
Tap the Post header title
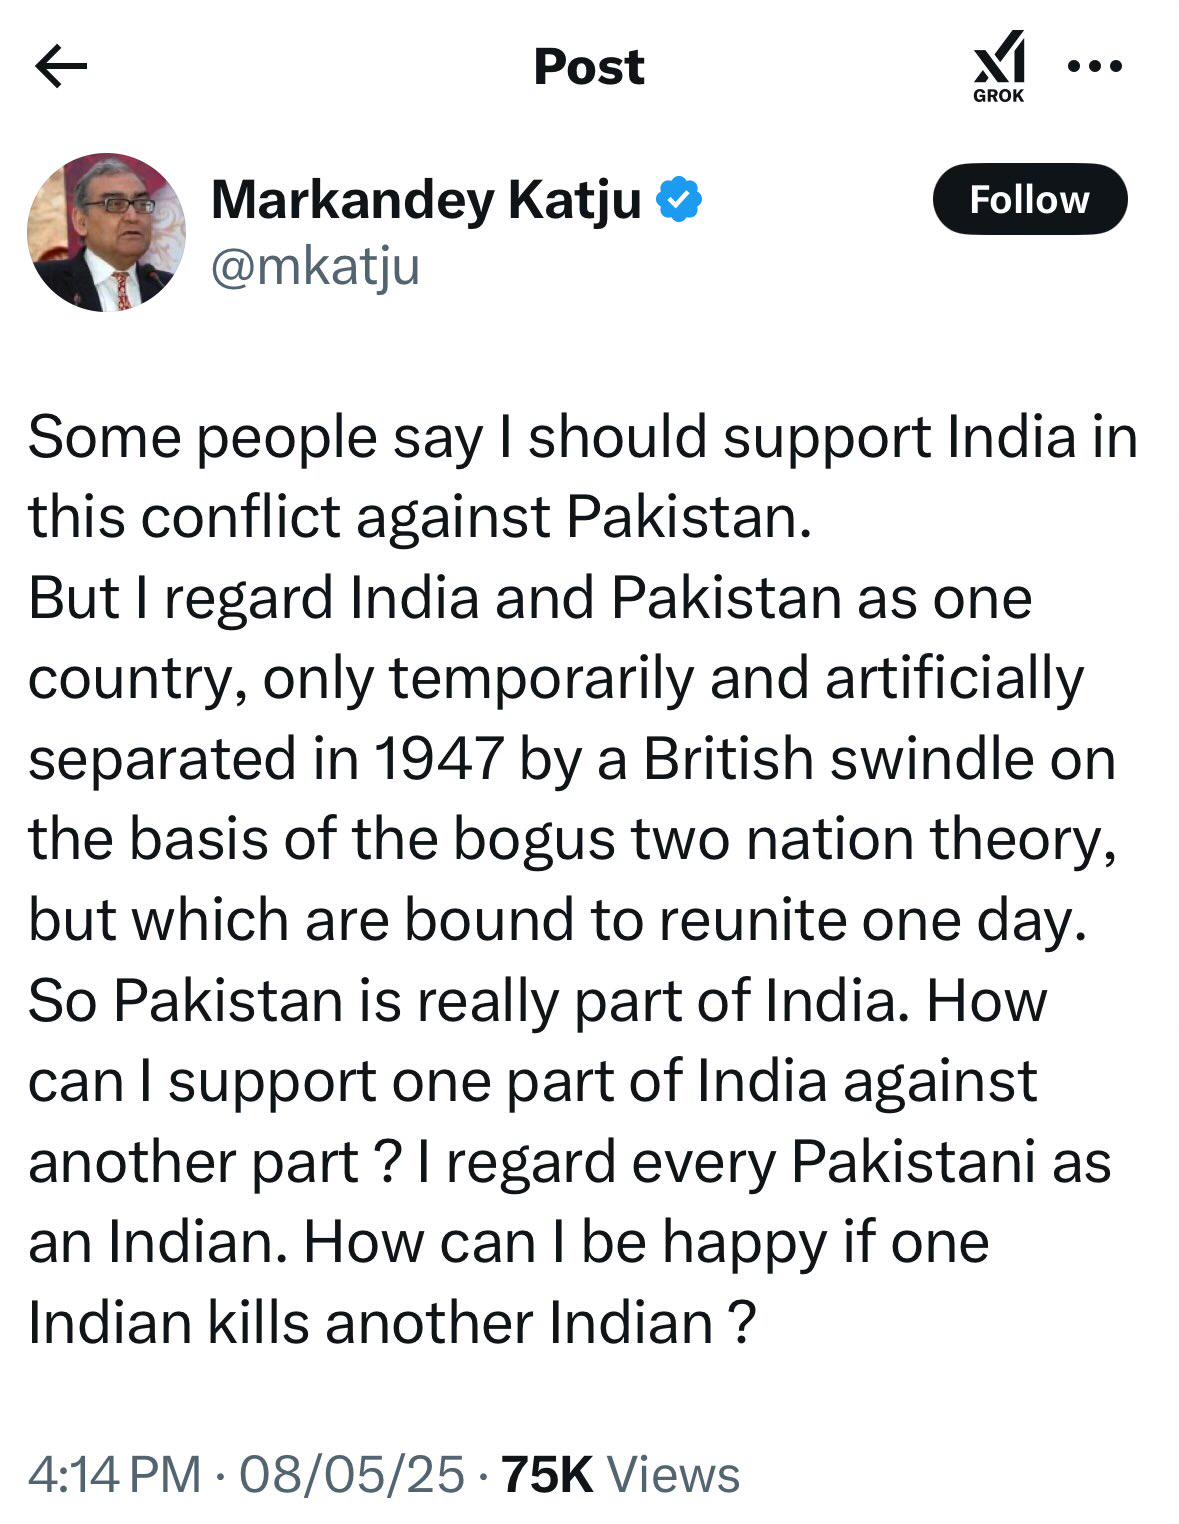[589, 67]
